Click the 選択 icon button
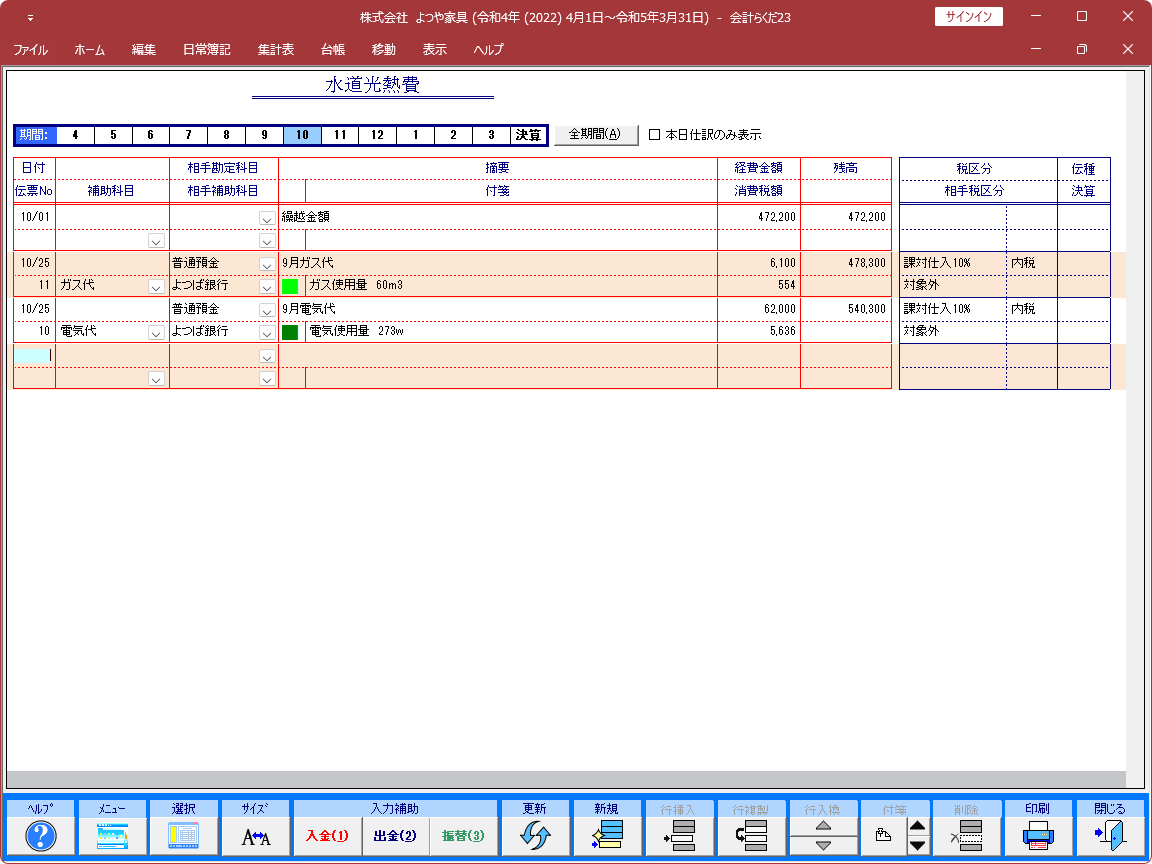Viewport: 1152px width, 864px height. 184,837
